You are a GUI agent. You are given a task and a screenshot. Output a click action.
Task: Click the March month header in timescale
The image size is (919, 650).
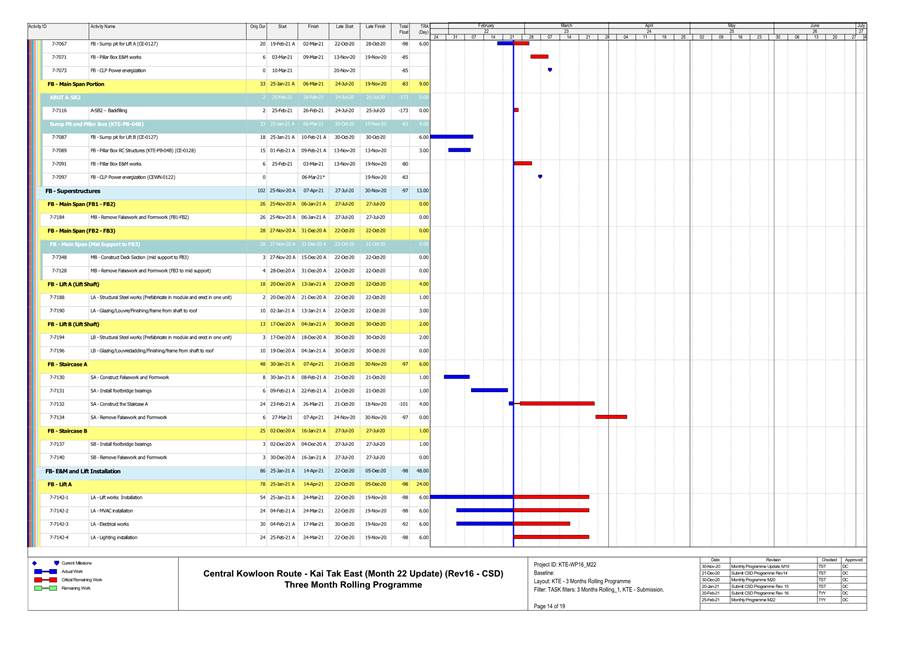coord(566,24)
